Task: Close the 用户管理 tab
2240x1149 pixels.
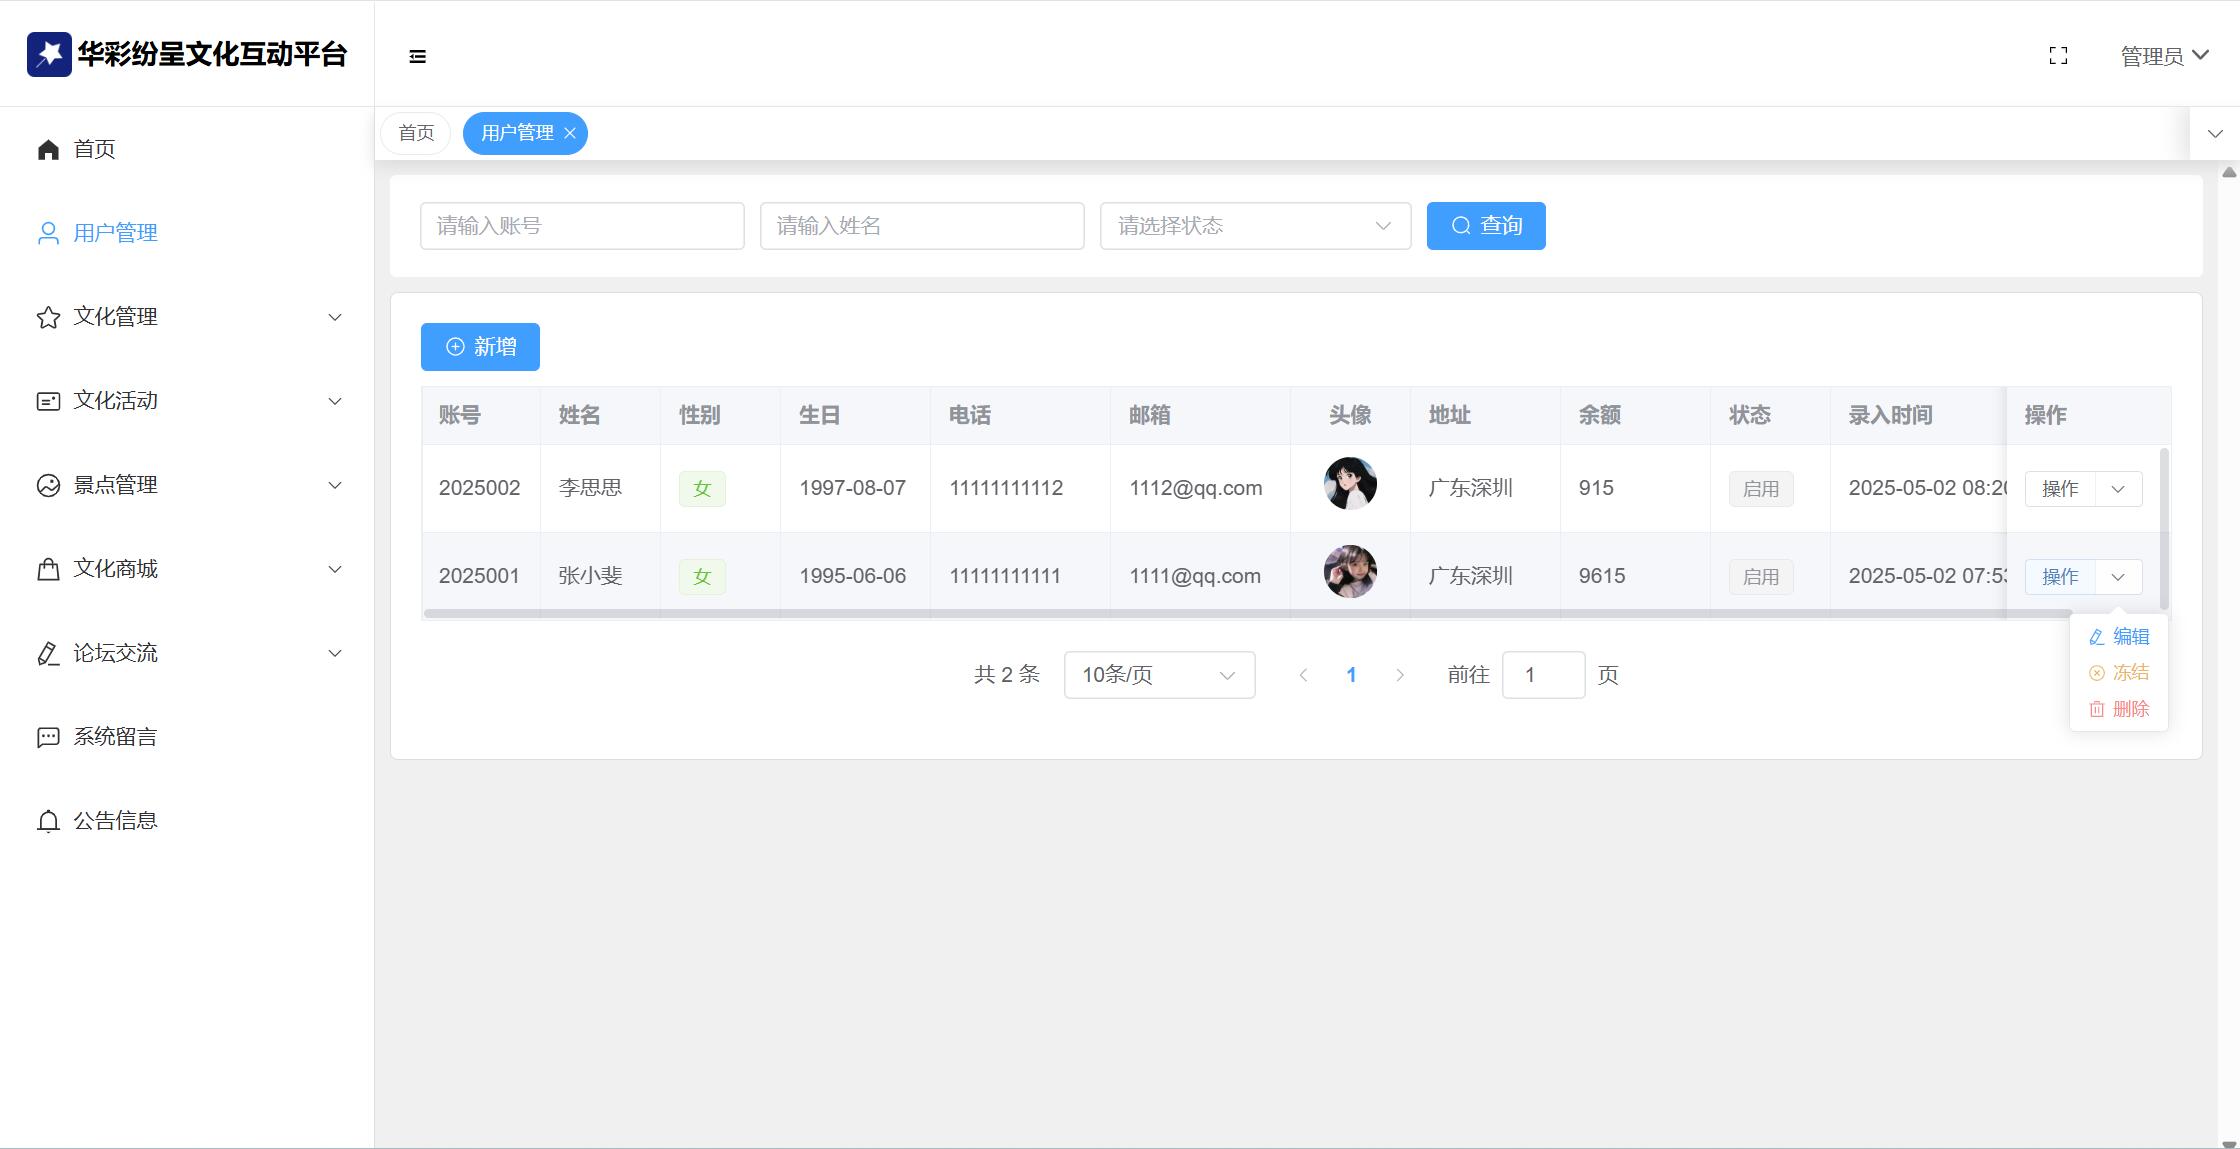Action: click(570, 133)
